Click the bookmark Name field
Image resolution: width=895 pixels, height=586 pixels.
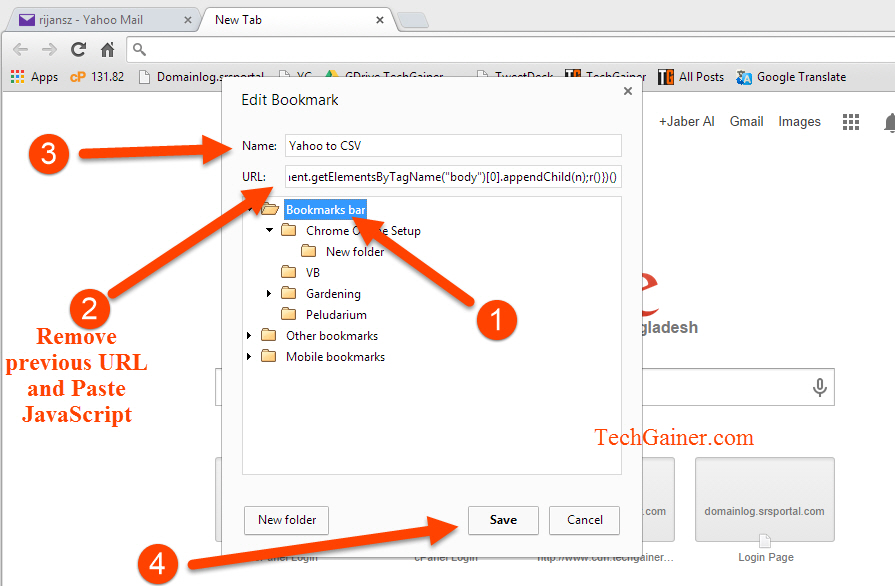[x=452, y=145]
